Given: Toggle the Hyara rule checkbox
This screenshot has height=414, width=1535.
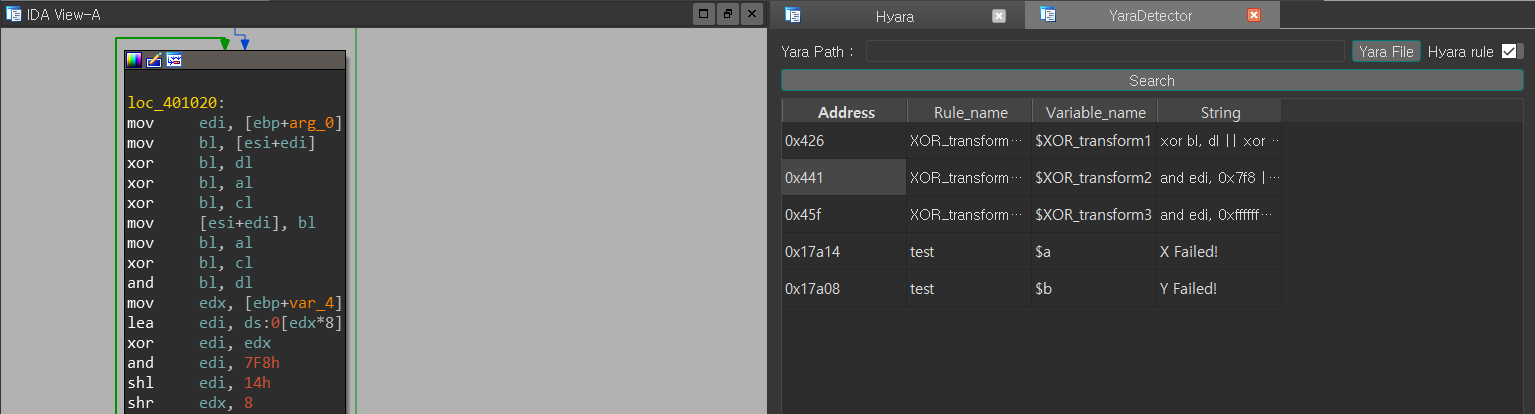Looking at the screenshot, I should click(1510, 51).
